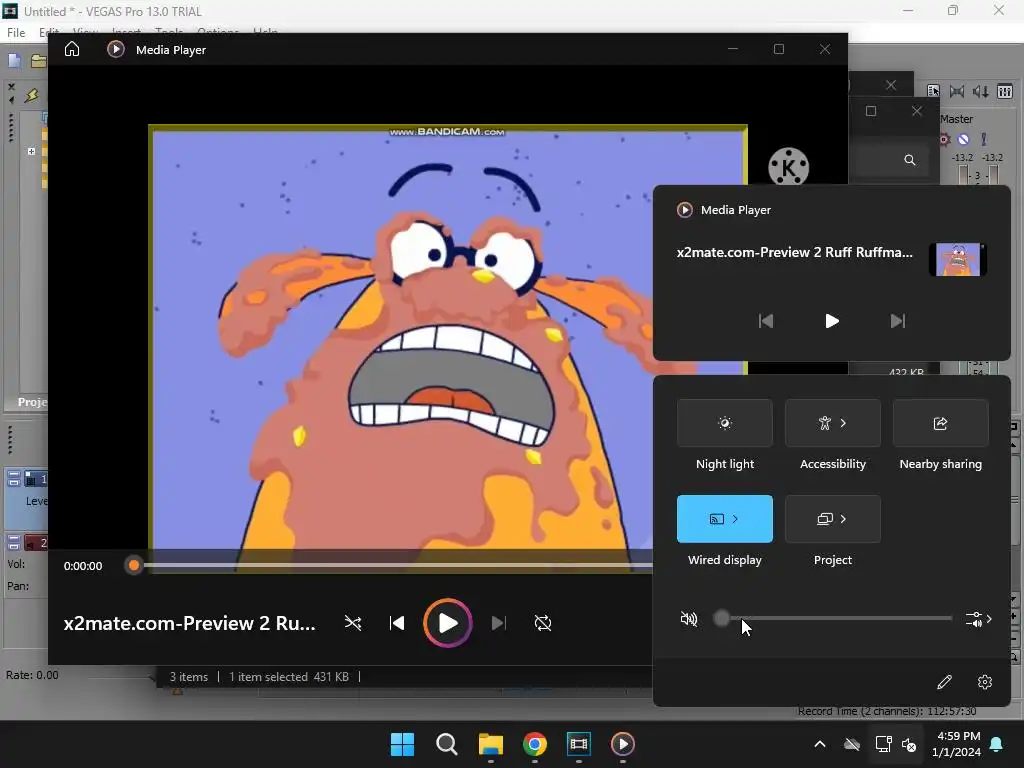The image size is (1024, 768).
Task: Click the Media Player home icon
Action: point(72,49)
